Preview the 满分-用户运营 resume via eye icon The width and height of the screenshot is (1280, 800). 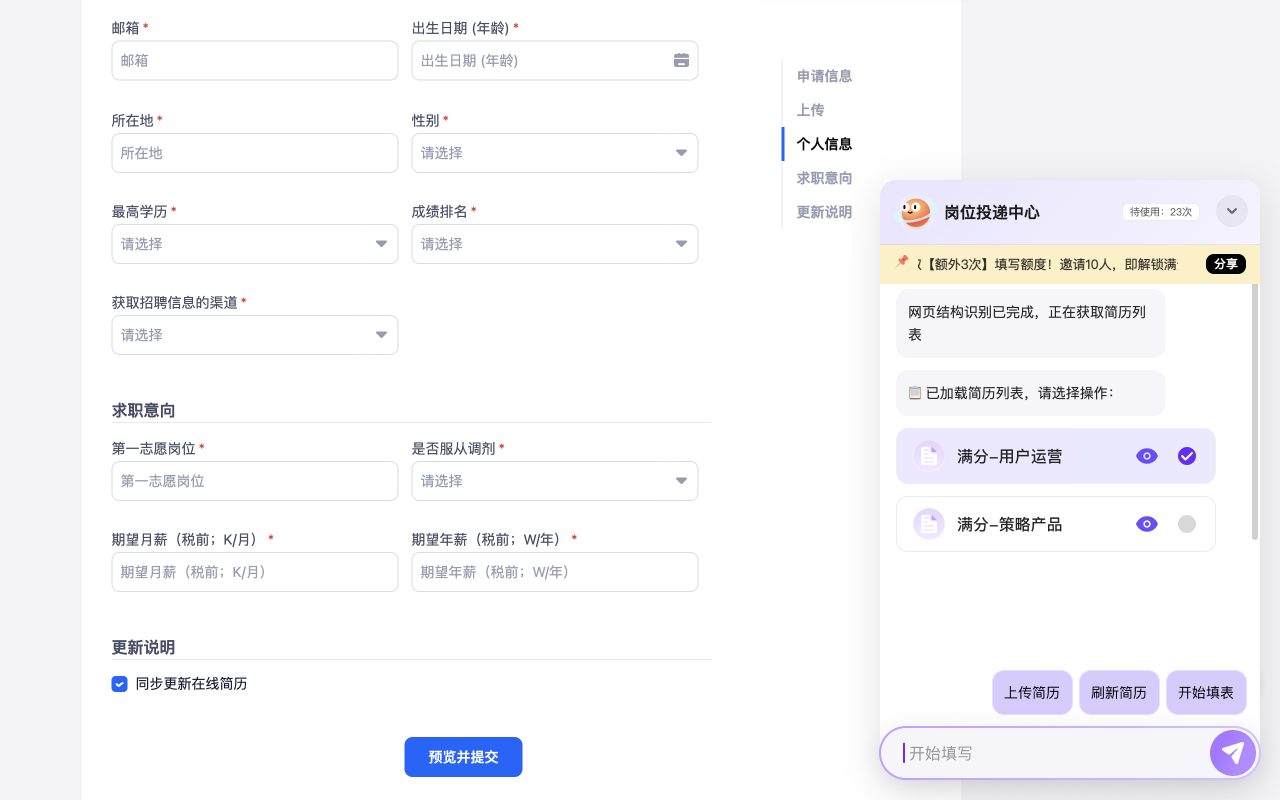click(1146, 455)
